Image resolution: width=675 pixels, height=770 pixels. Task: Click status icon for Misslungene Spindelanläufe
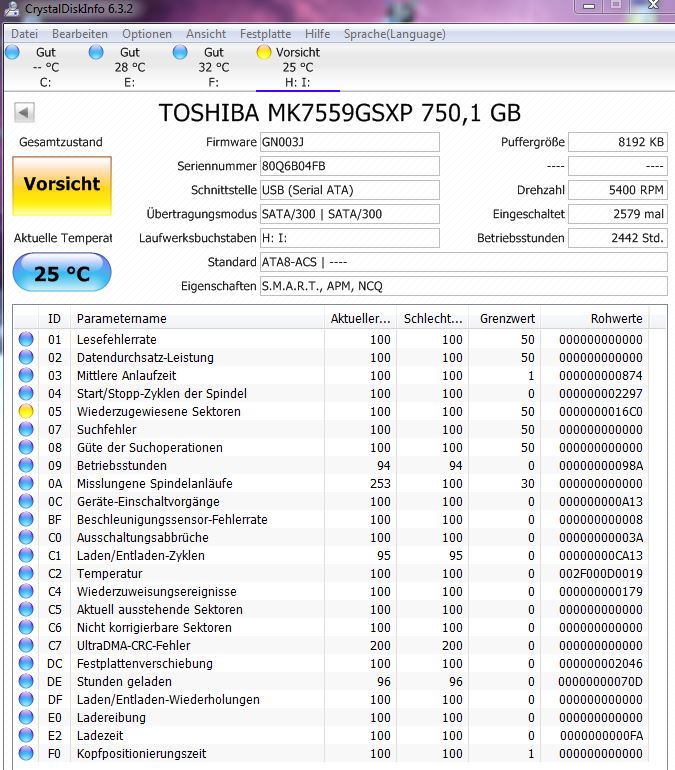point(26,483)
